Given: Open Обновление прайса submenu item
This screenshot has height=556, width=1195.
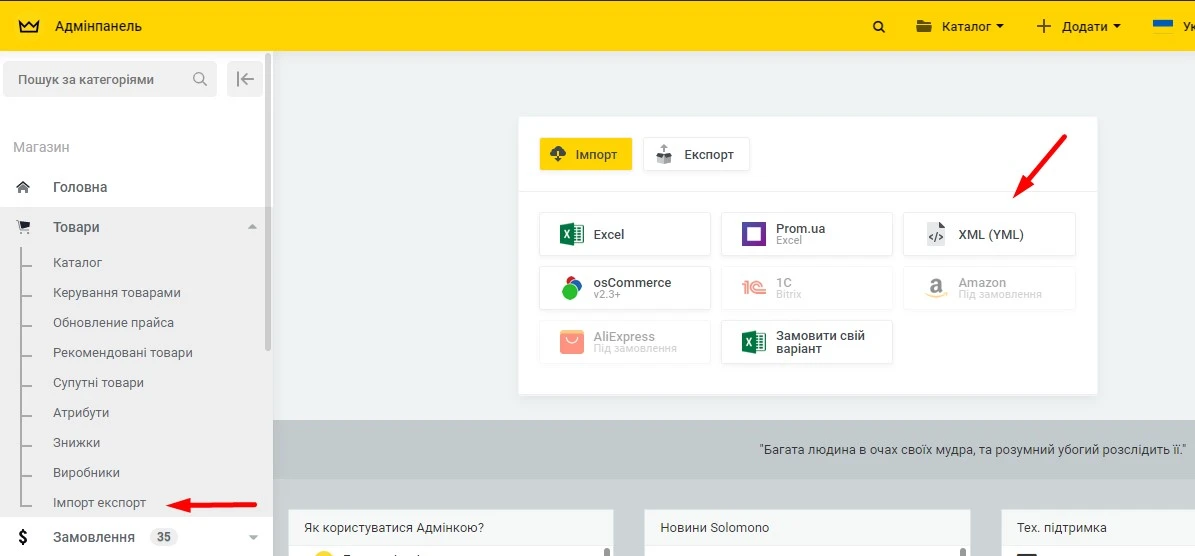Looking at the screenshot, I should [114, 323].
